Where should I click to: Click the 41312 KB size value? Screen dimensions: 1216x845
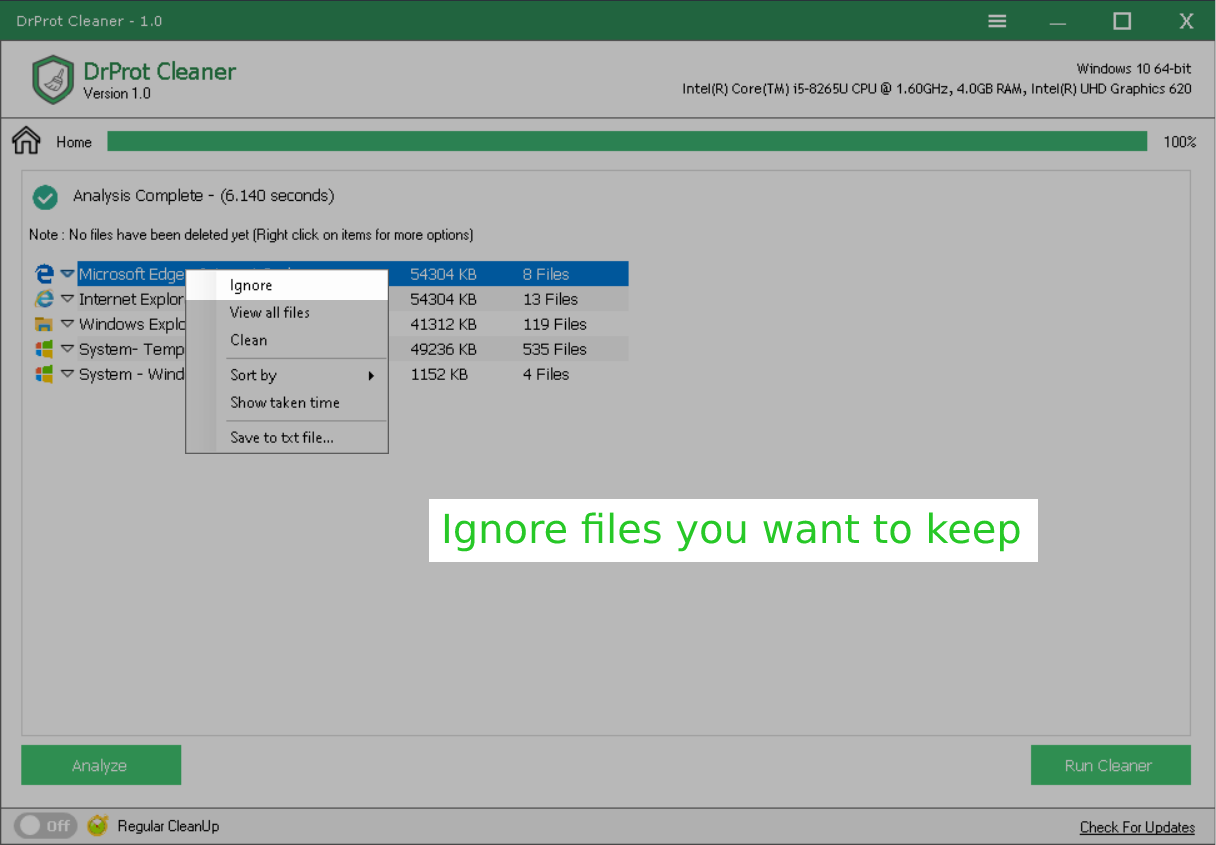pos(443,324)
